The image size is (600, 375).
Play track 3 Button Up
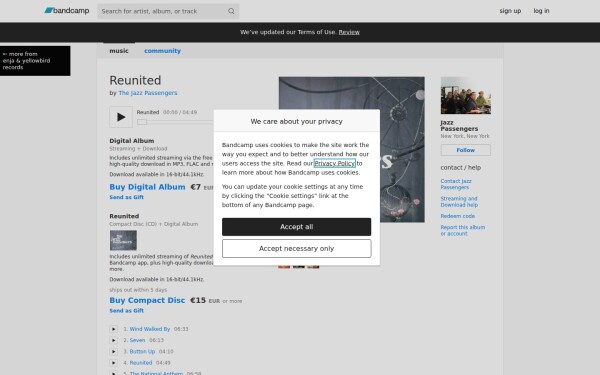click(114, 351)
